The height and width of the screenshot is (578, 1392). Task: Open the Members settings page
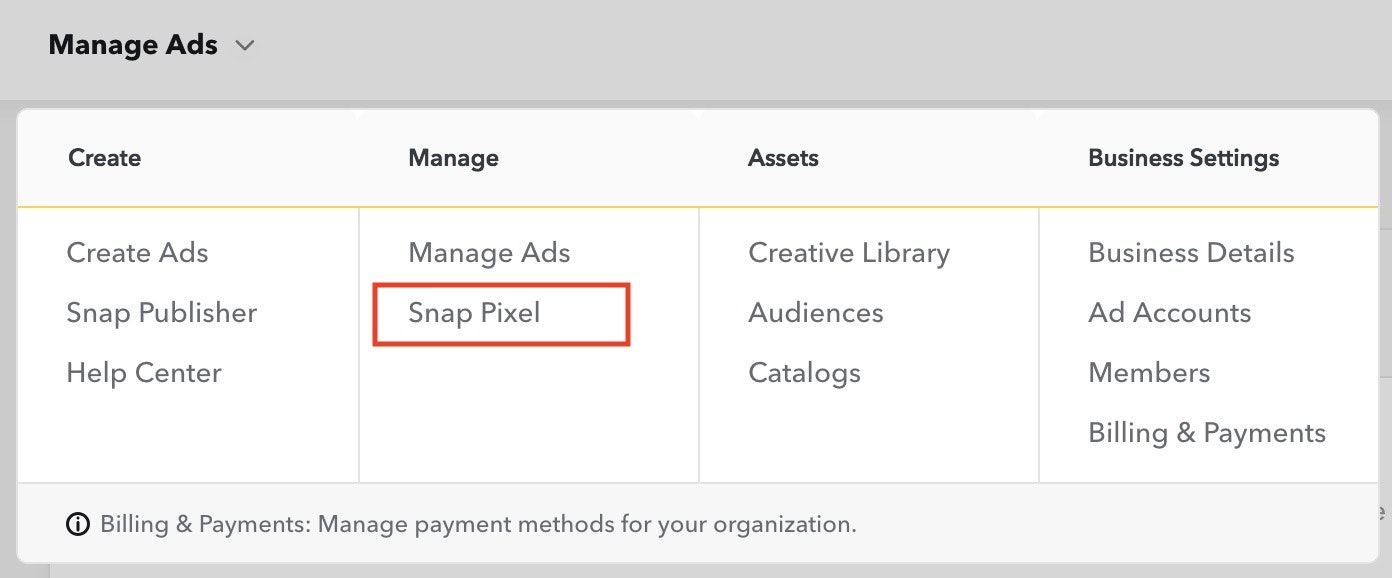click(1149, 373)
